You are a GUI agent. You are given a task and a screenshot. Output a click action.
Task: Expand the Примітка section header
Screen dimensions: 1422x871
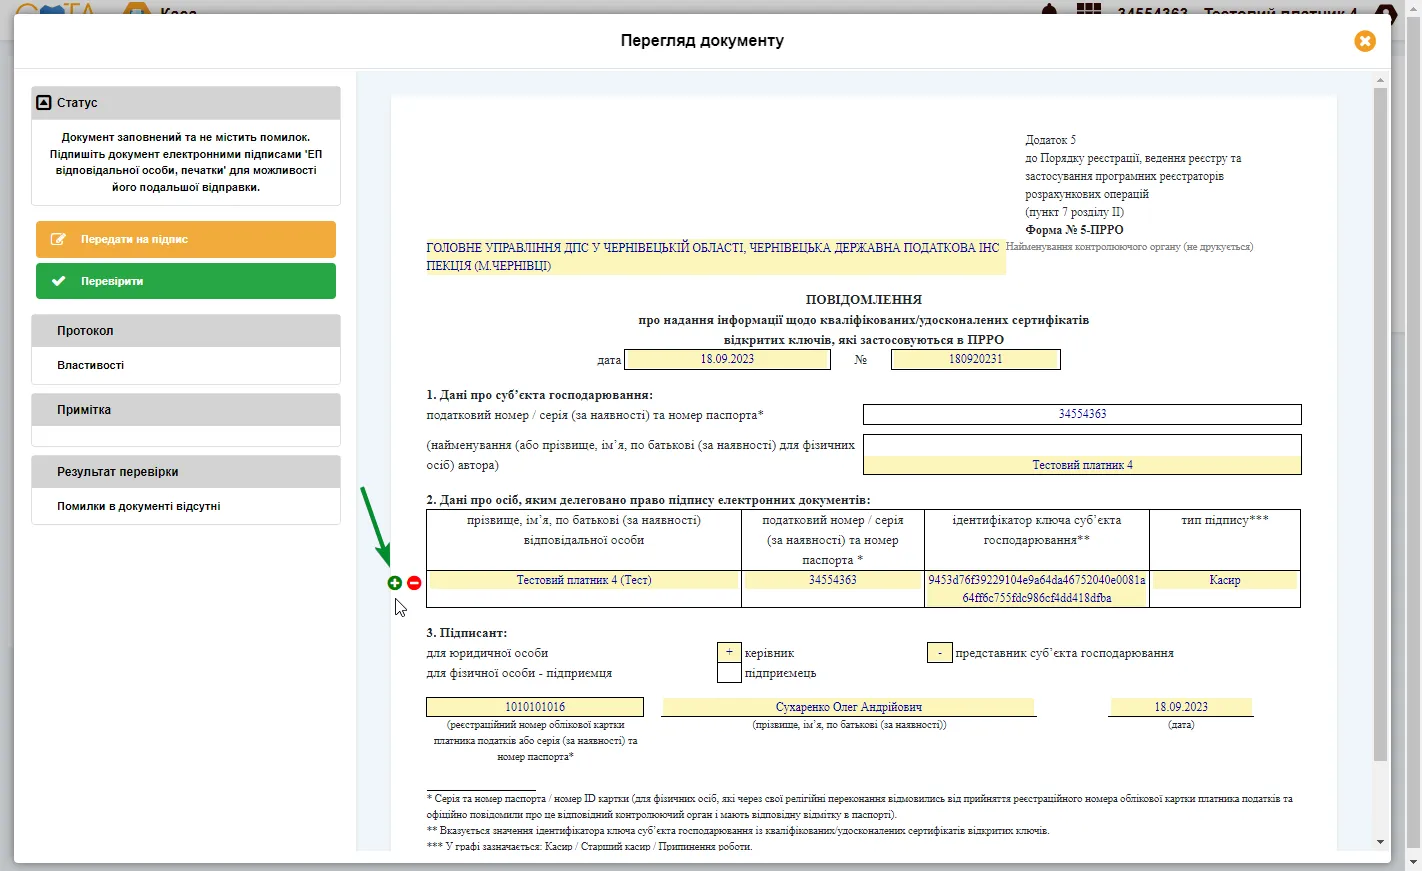pos(186,410)
